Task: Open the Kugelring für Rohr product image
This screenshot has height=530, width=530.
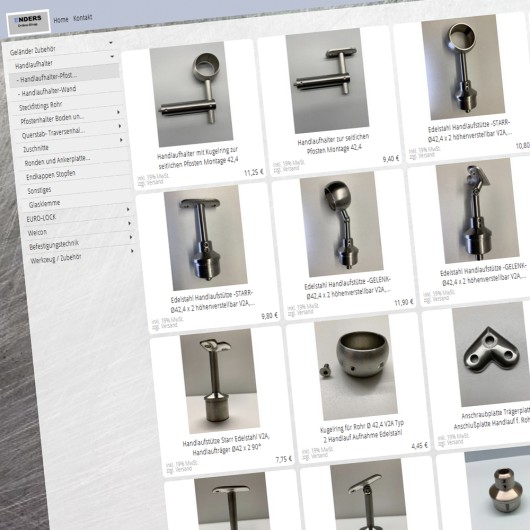Action: pyautogui.click(x=356, y=368)
